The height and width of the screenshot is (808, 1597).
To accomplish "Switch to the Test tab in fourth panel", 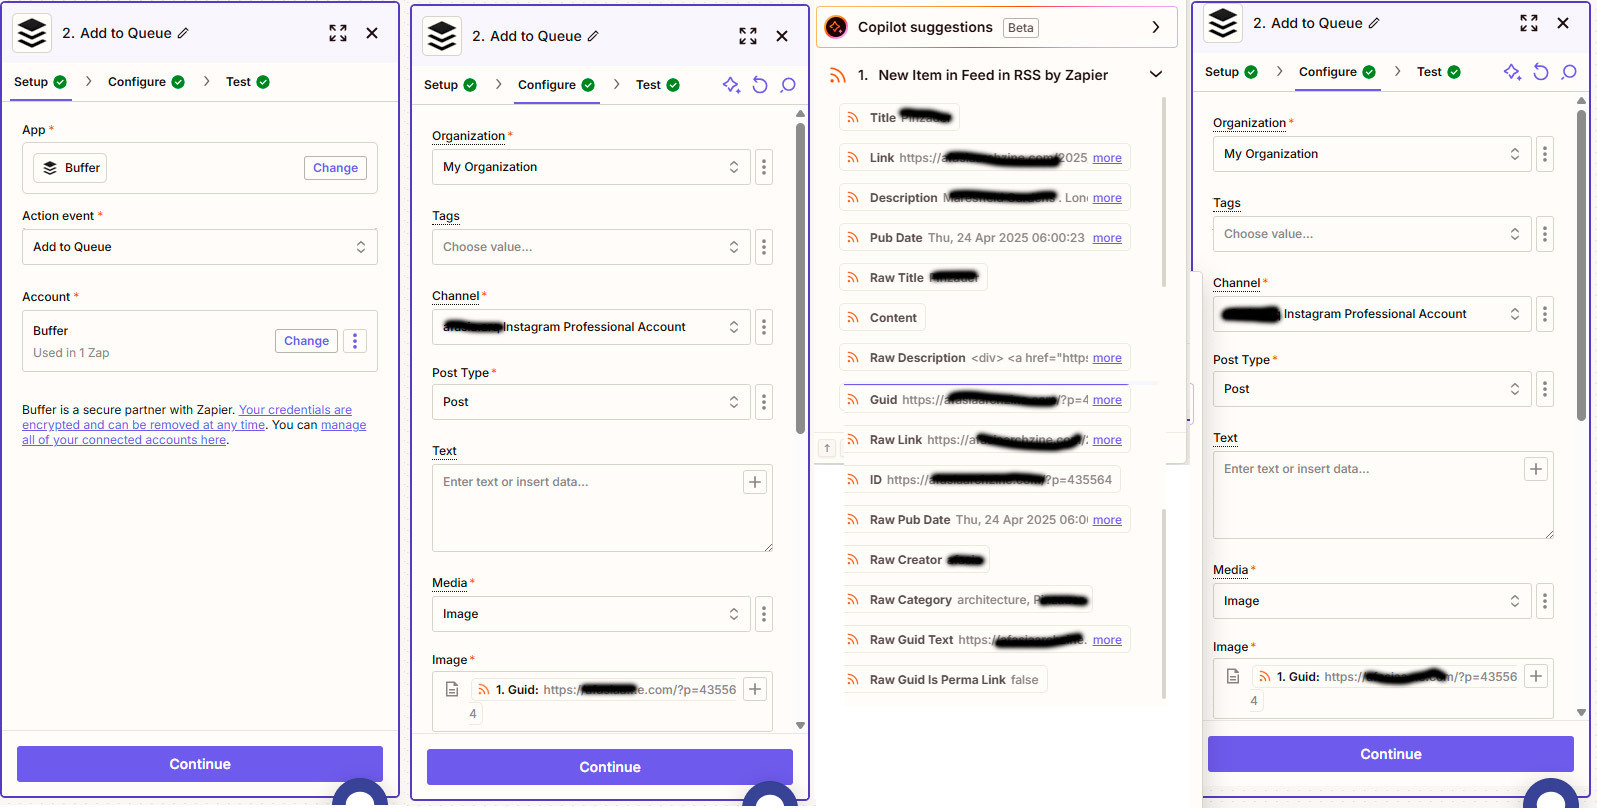I will click(1438, 72).
